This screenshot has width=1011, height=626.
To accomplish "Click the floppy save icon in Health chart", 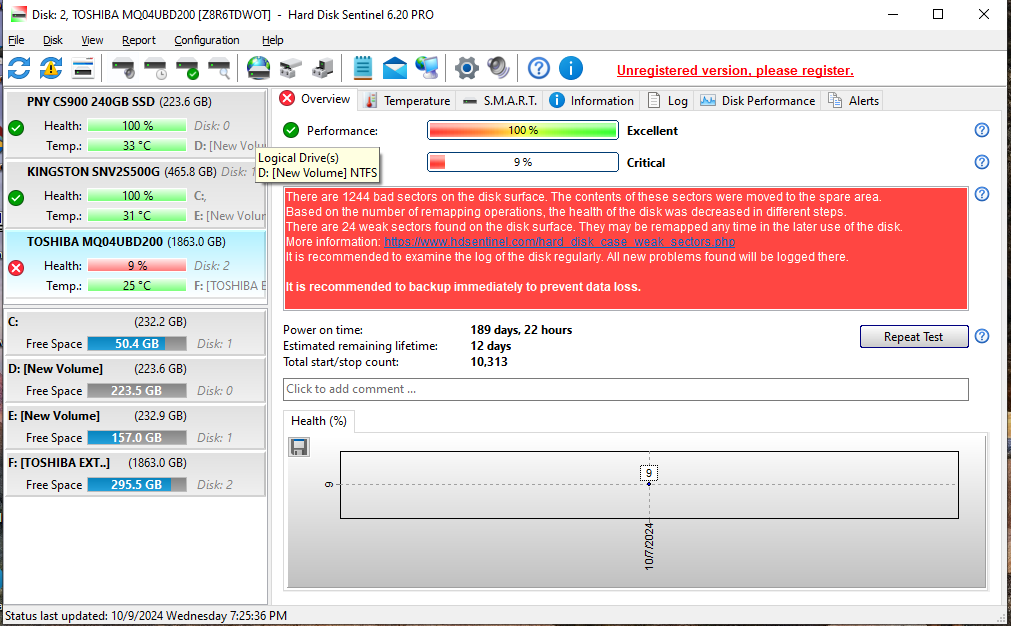I will coord(299,447).
